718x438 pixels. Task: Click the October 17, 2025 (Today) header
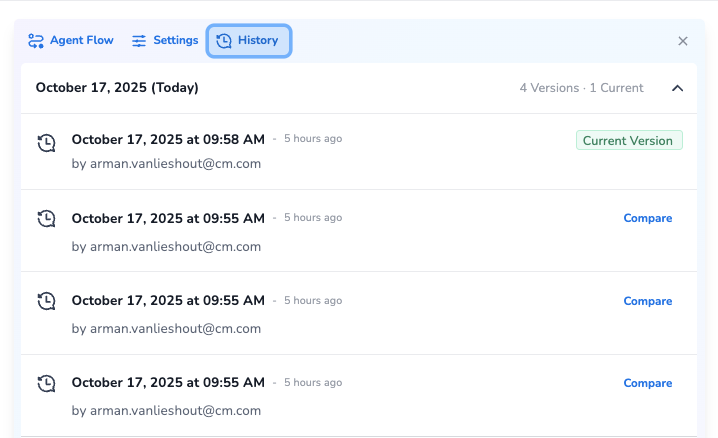coord(117,88)
